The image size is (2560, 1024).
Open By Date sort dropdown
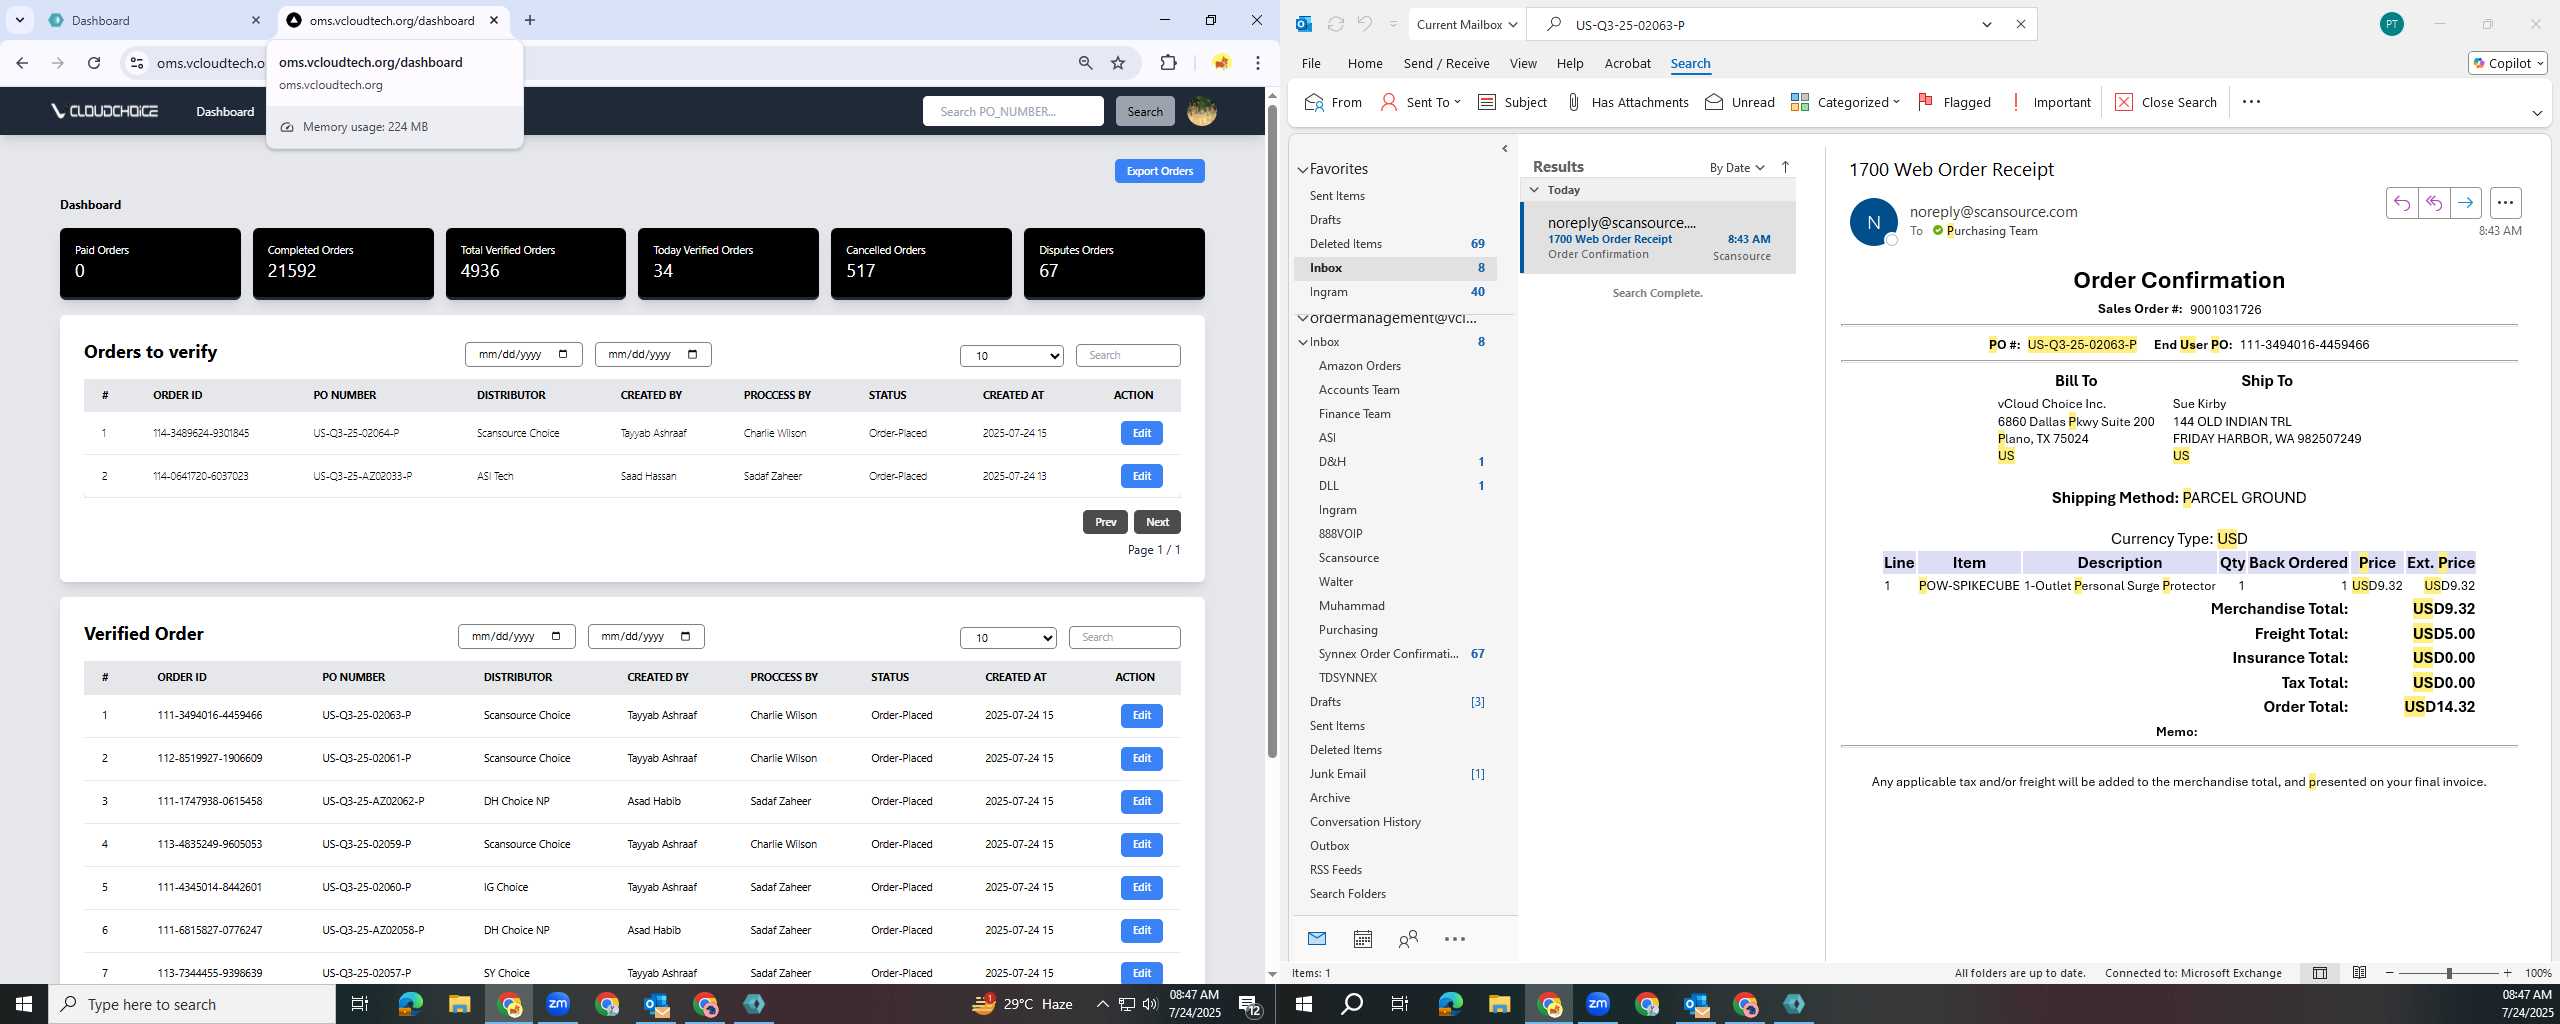tap(1737, 167)
